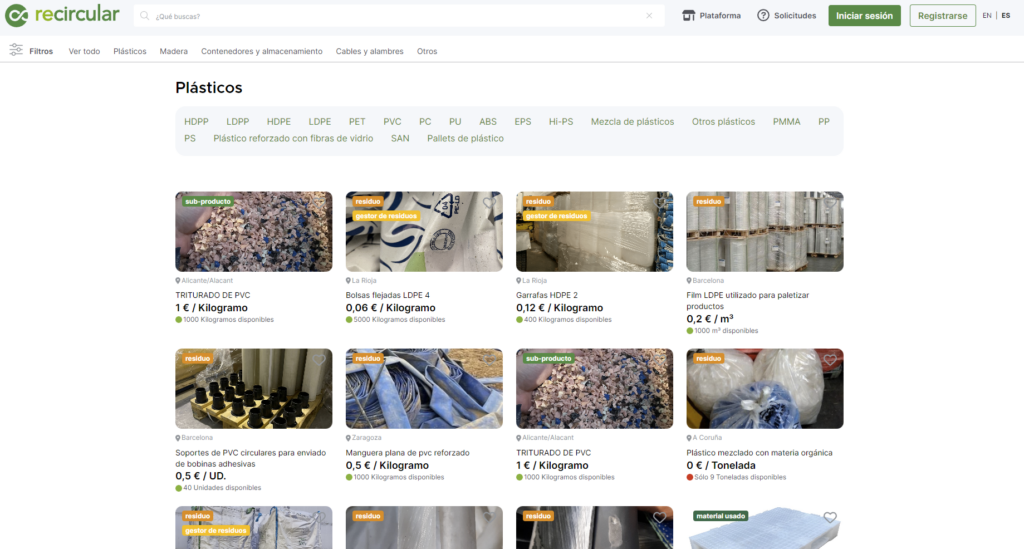Screen dimensions: 1024x549
Task: Filter by PC subcategory
Action: tap(425, 121)
